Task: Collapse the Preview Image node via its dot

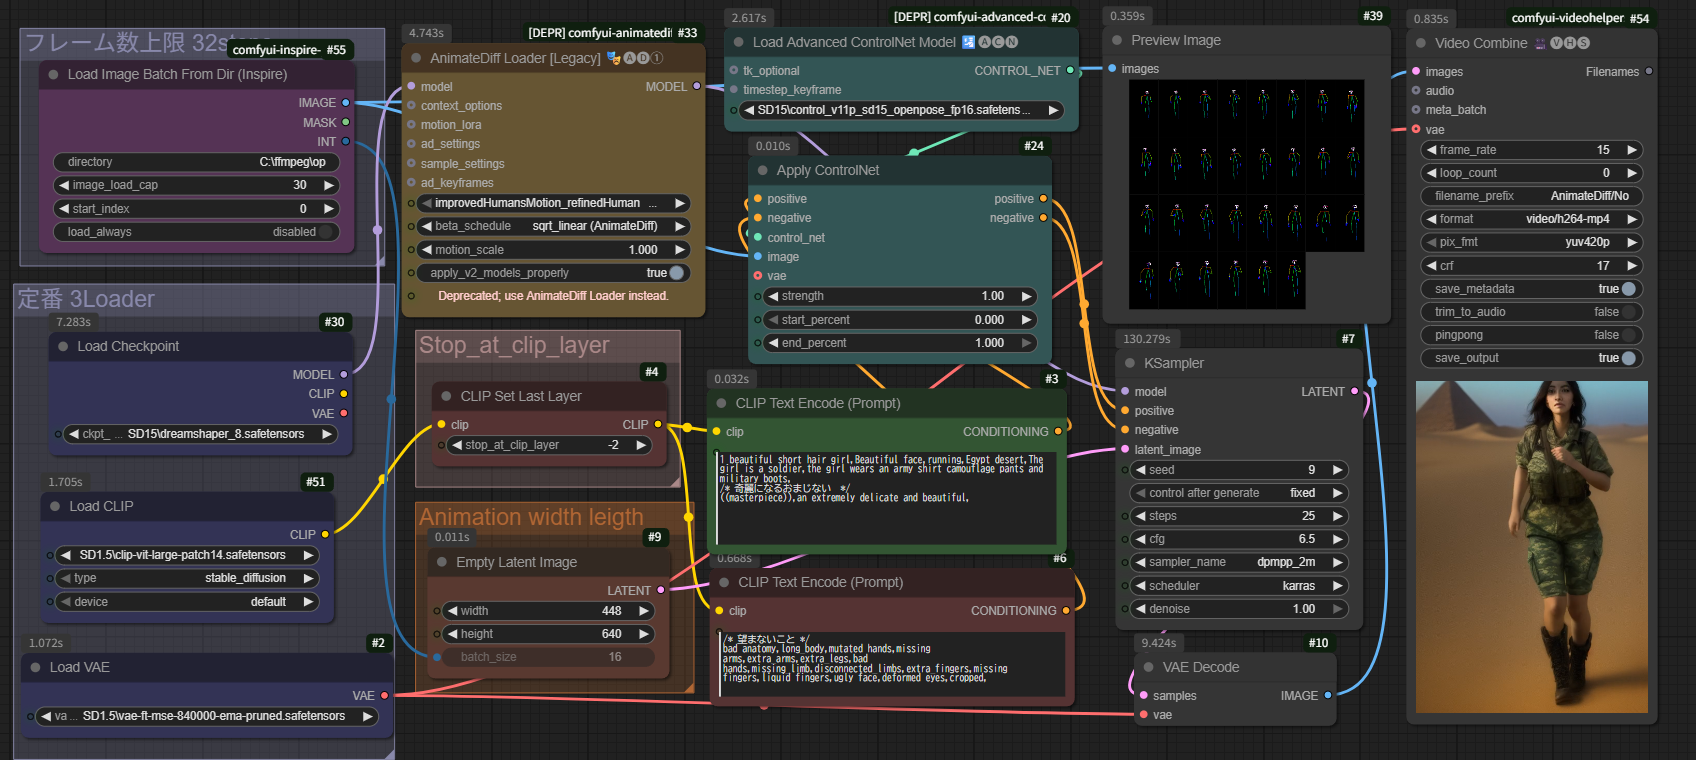Action: coord(1117,41)
